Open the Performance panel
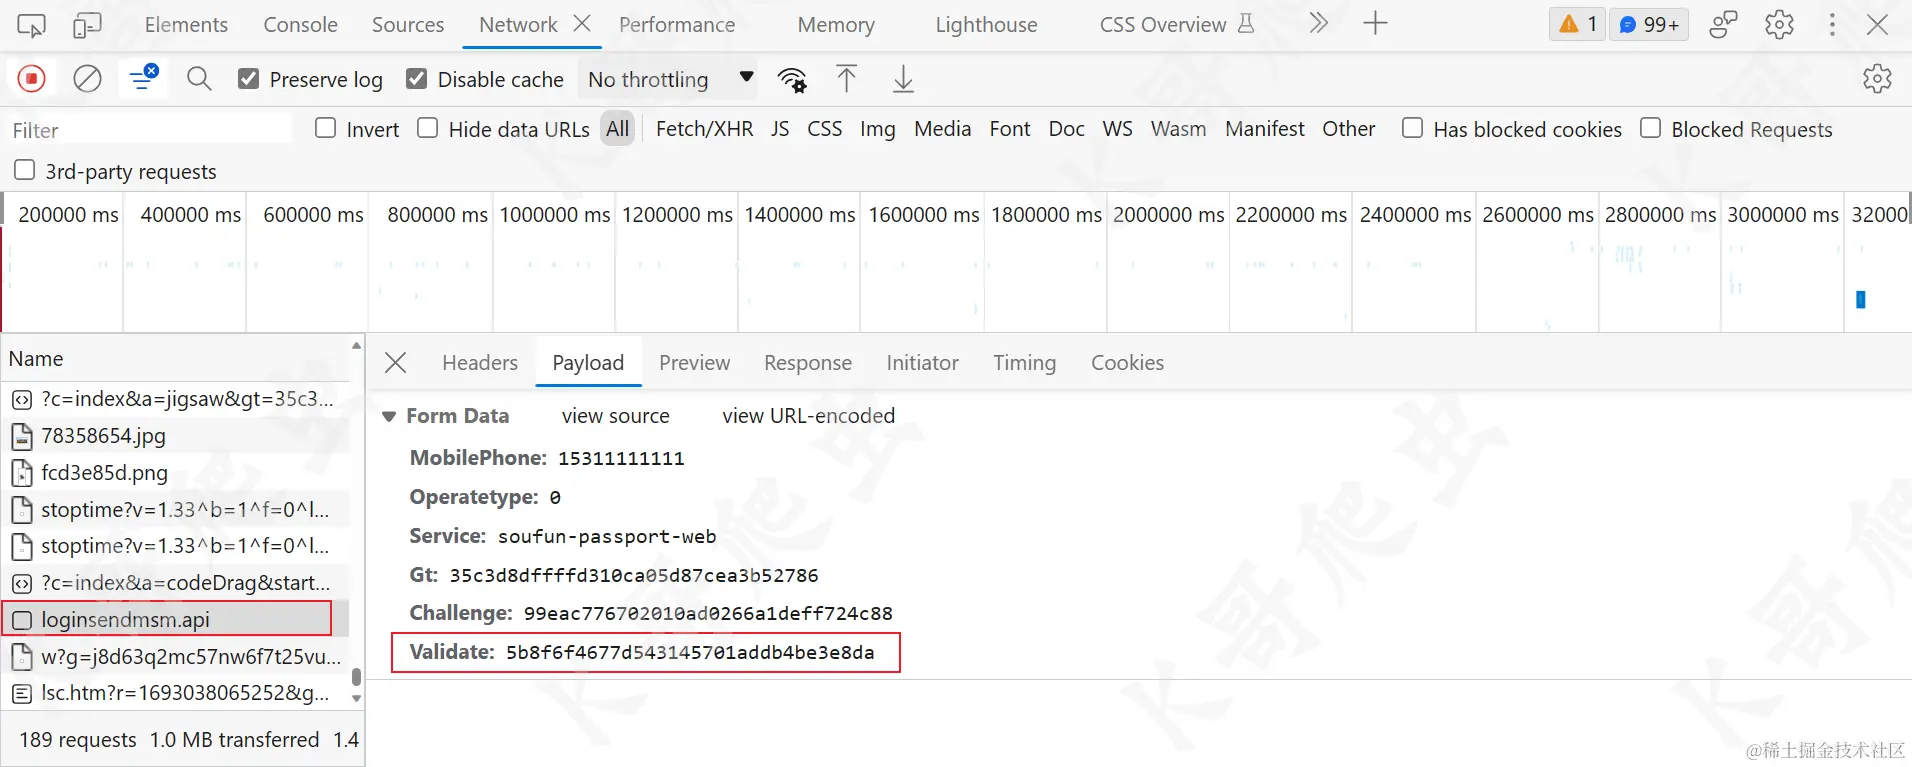The width and height of the screenshot is (1912, 767). [x=677, y=25]
